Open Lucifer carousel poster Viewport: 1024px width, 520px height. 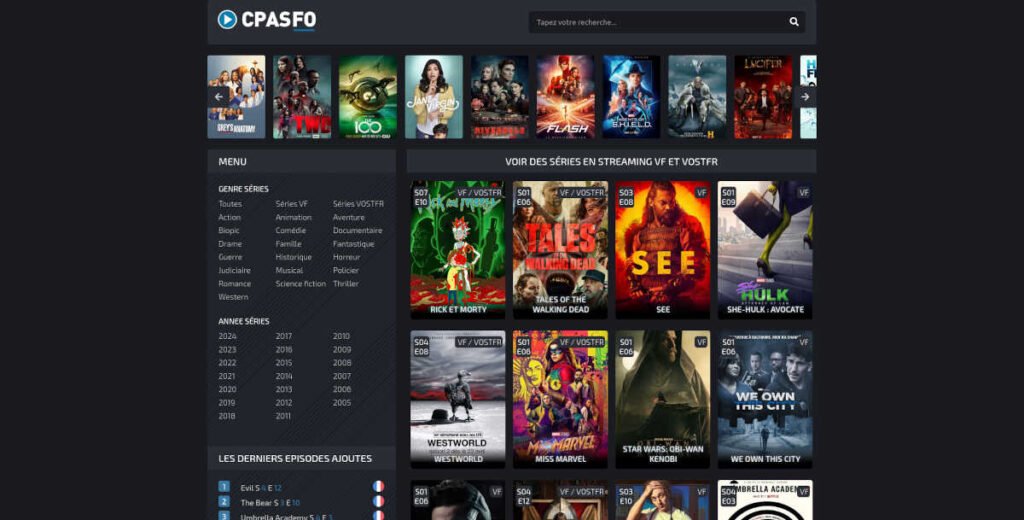pos(763,97)
